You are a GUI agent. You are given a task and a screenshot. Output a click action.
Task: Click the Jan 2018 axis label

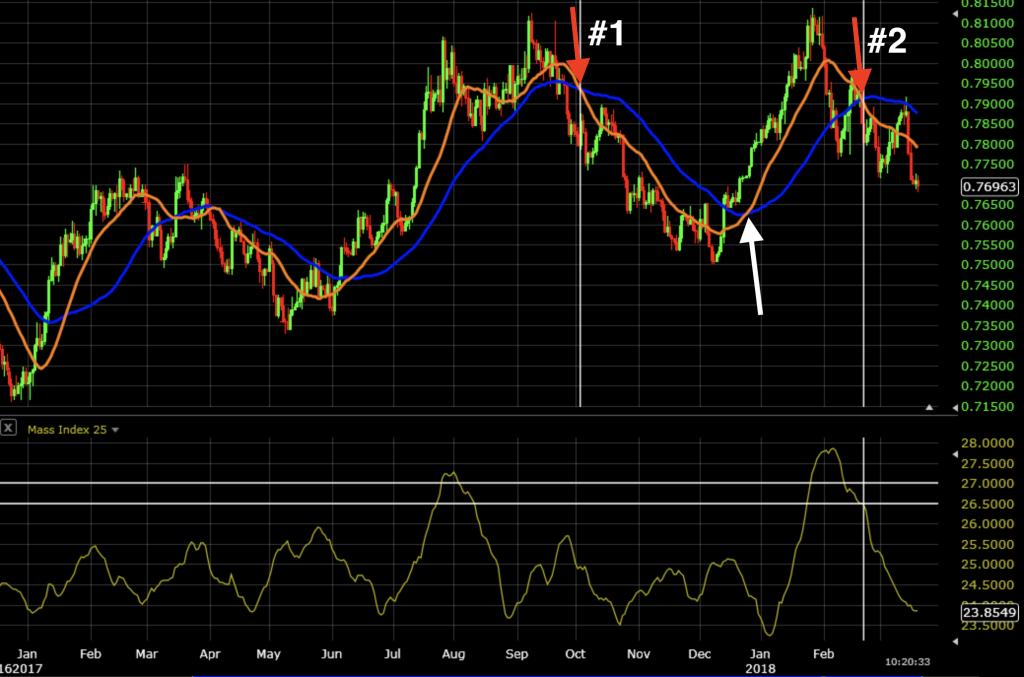point(759,660)
